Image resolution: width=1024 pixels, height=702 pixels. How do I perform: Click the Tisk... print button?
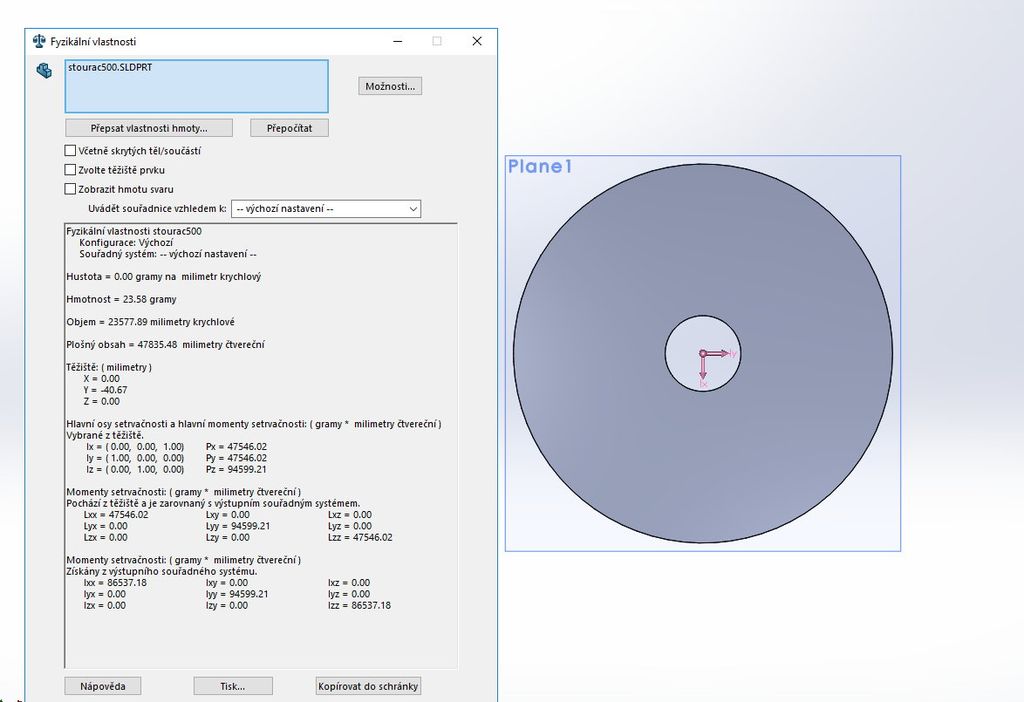[x=232, y=686]
